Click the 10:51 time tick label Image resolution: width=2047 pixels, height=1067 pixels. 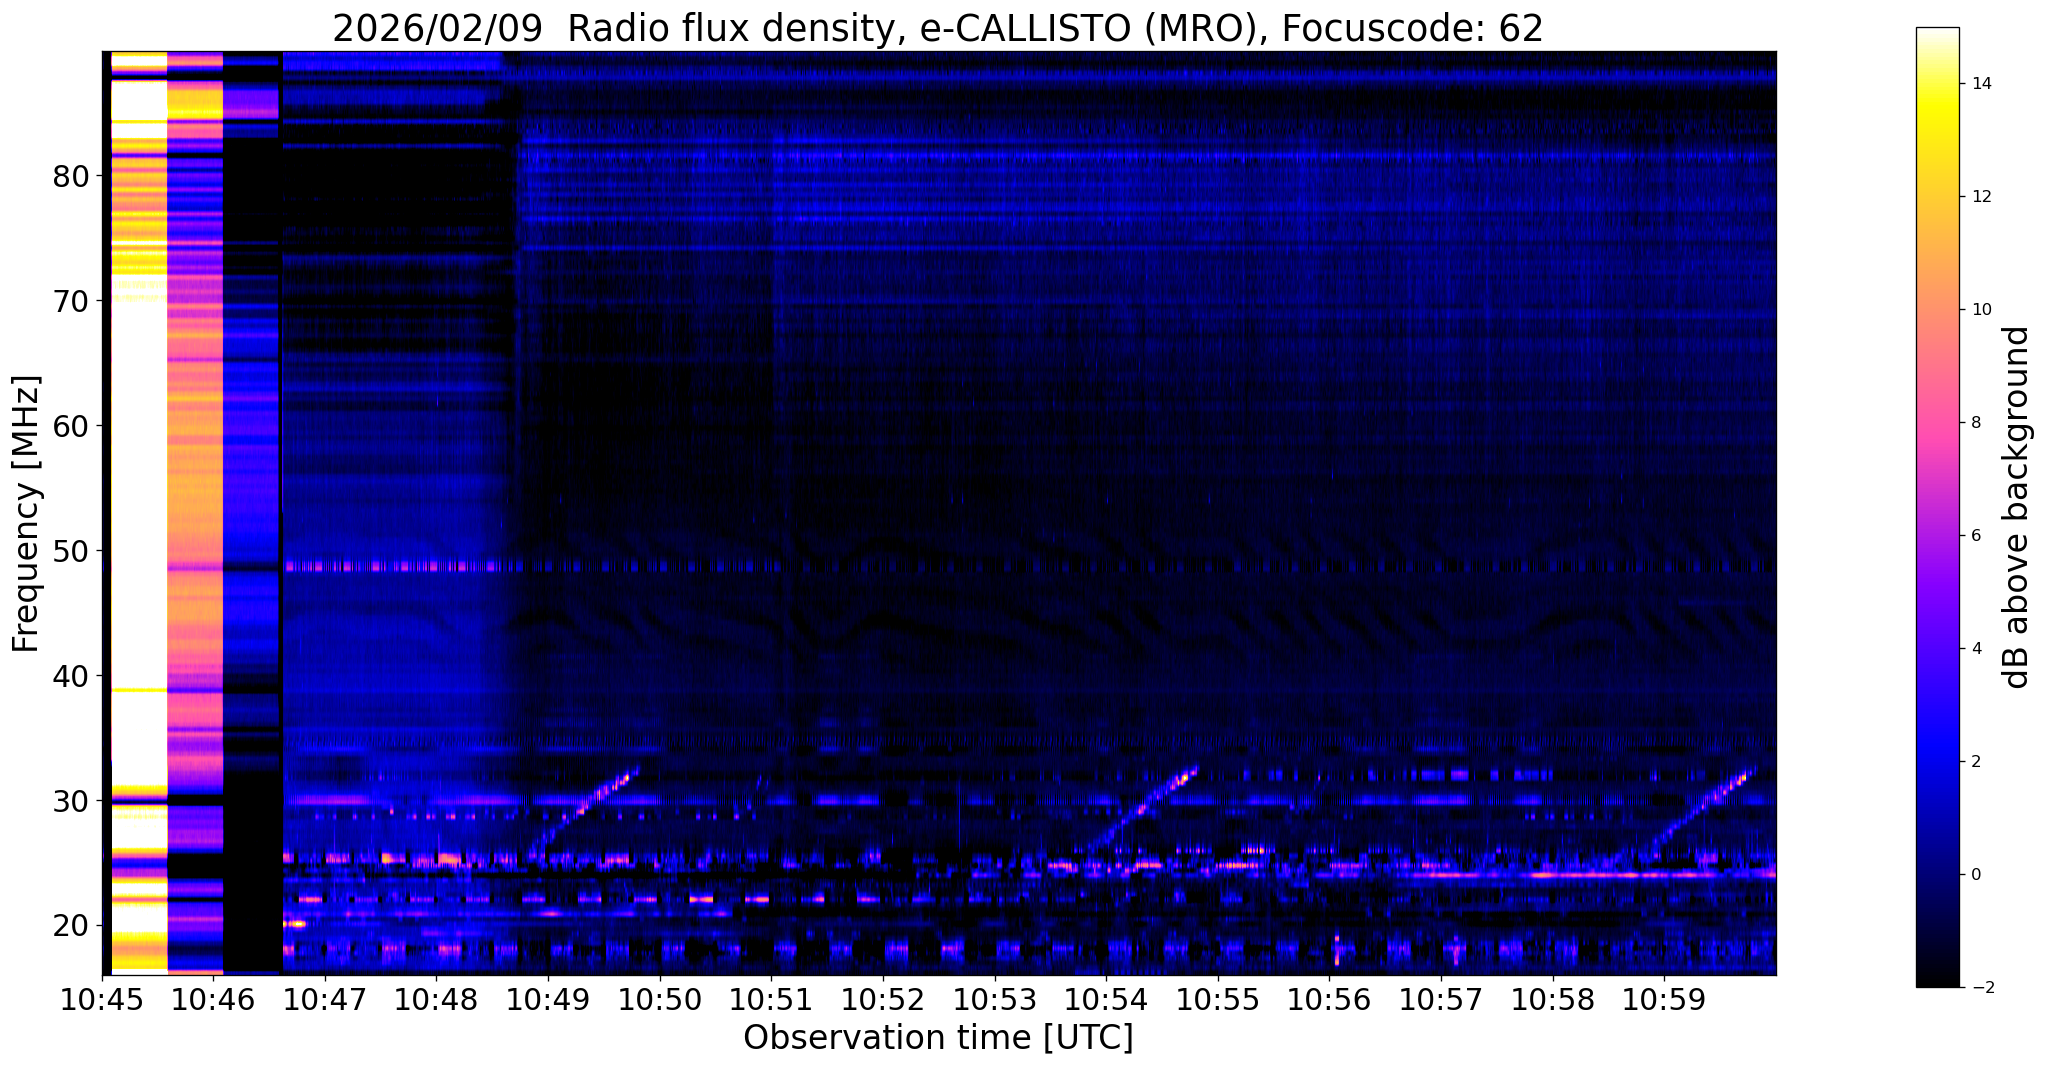pos(771,999)
